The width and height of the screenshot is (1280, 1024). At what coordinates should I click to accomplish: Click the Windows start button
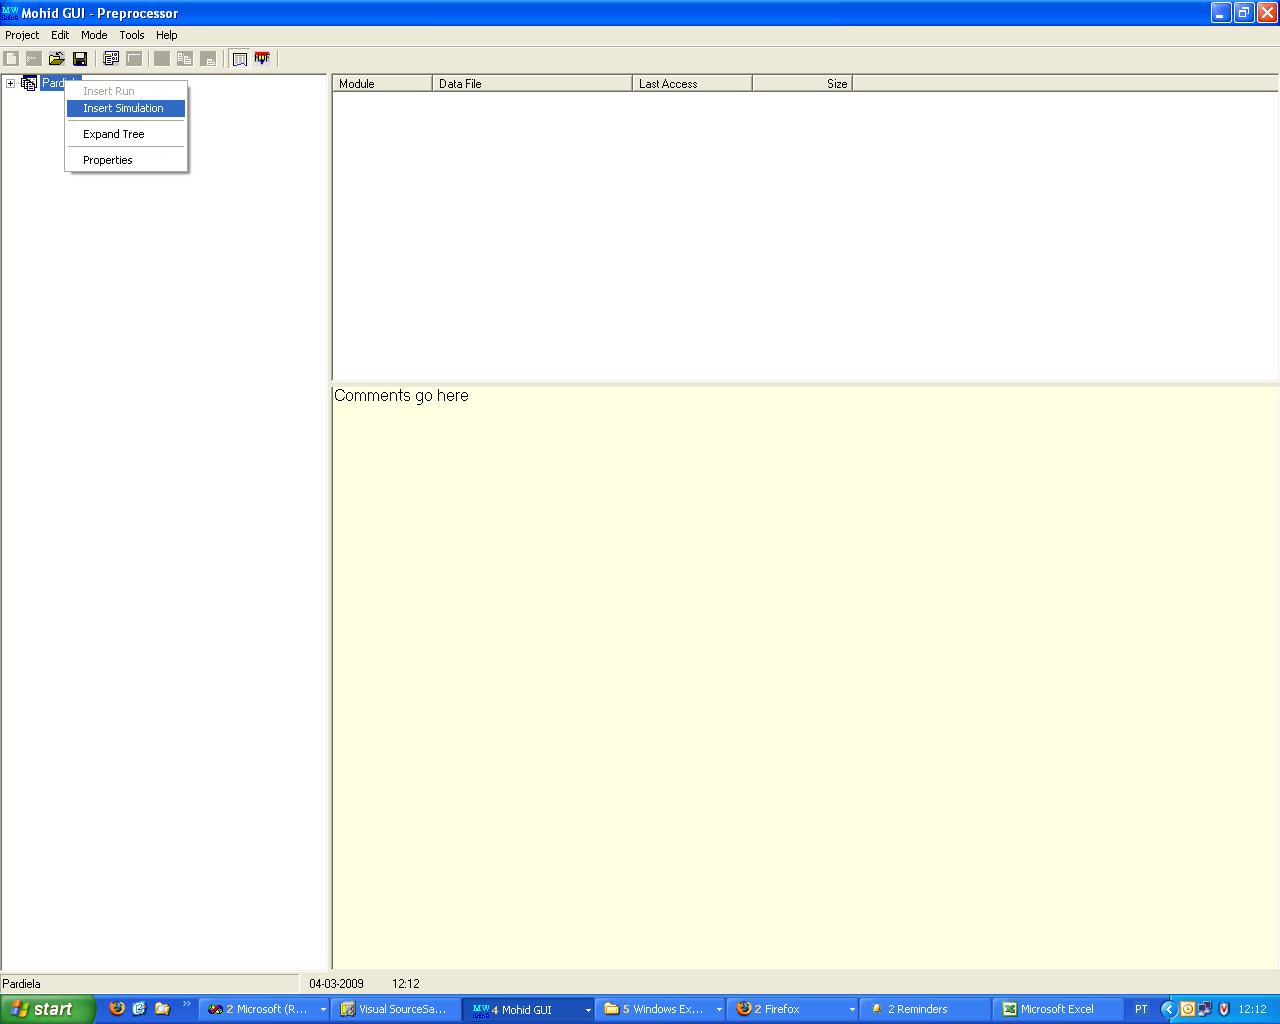pos(46,1009)
